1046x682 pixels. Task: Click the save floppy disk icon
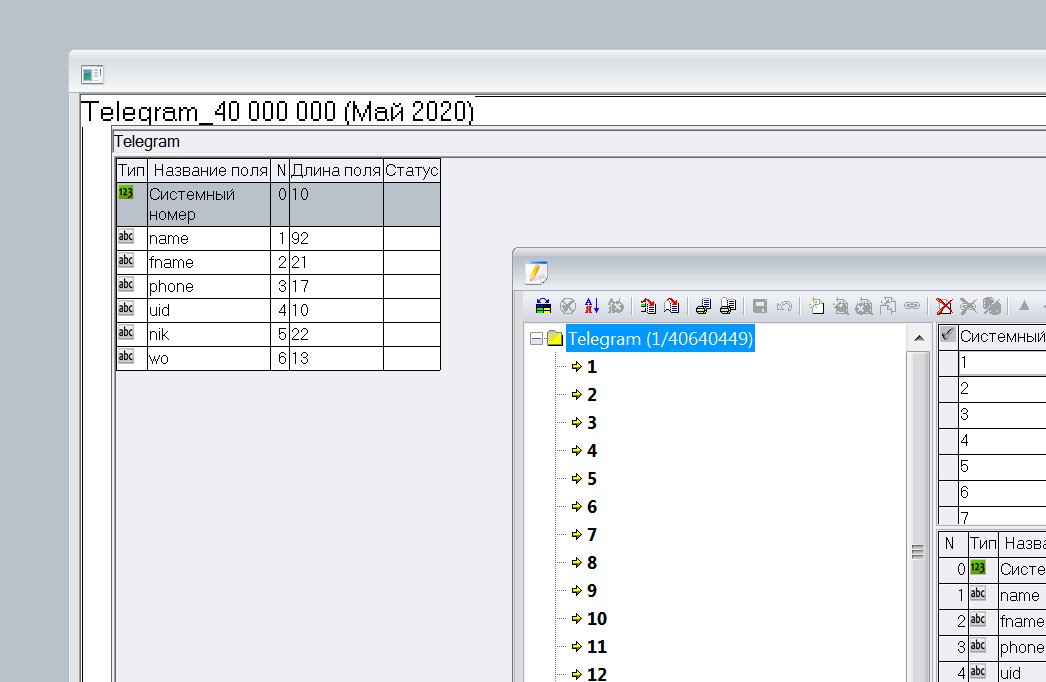click(x=759, y=306)
